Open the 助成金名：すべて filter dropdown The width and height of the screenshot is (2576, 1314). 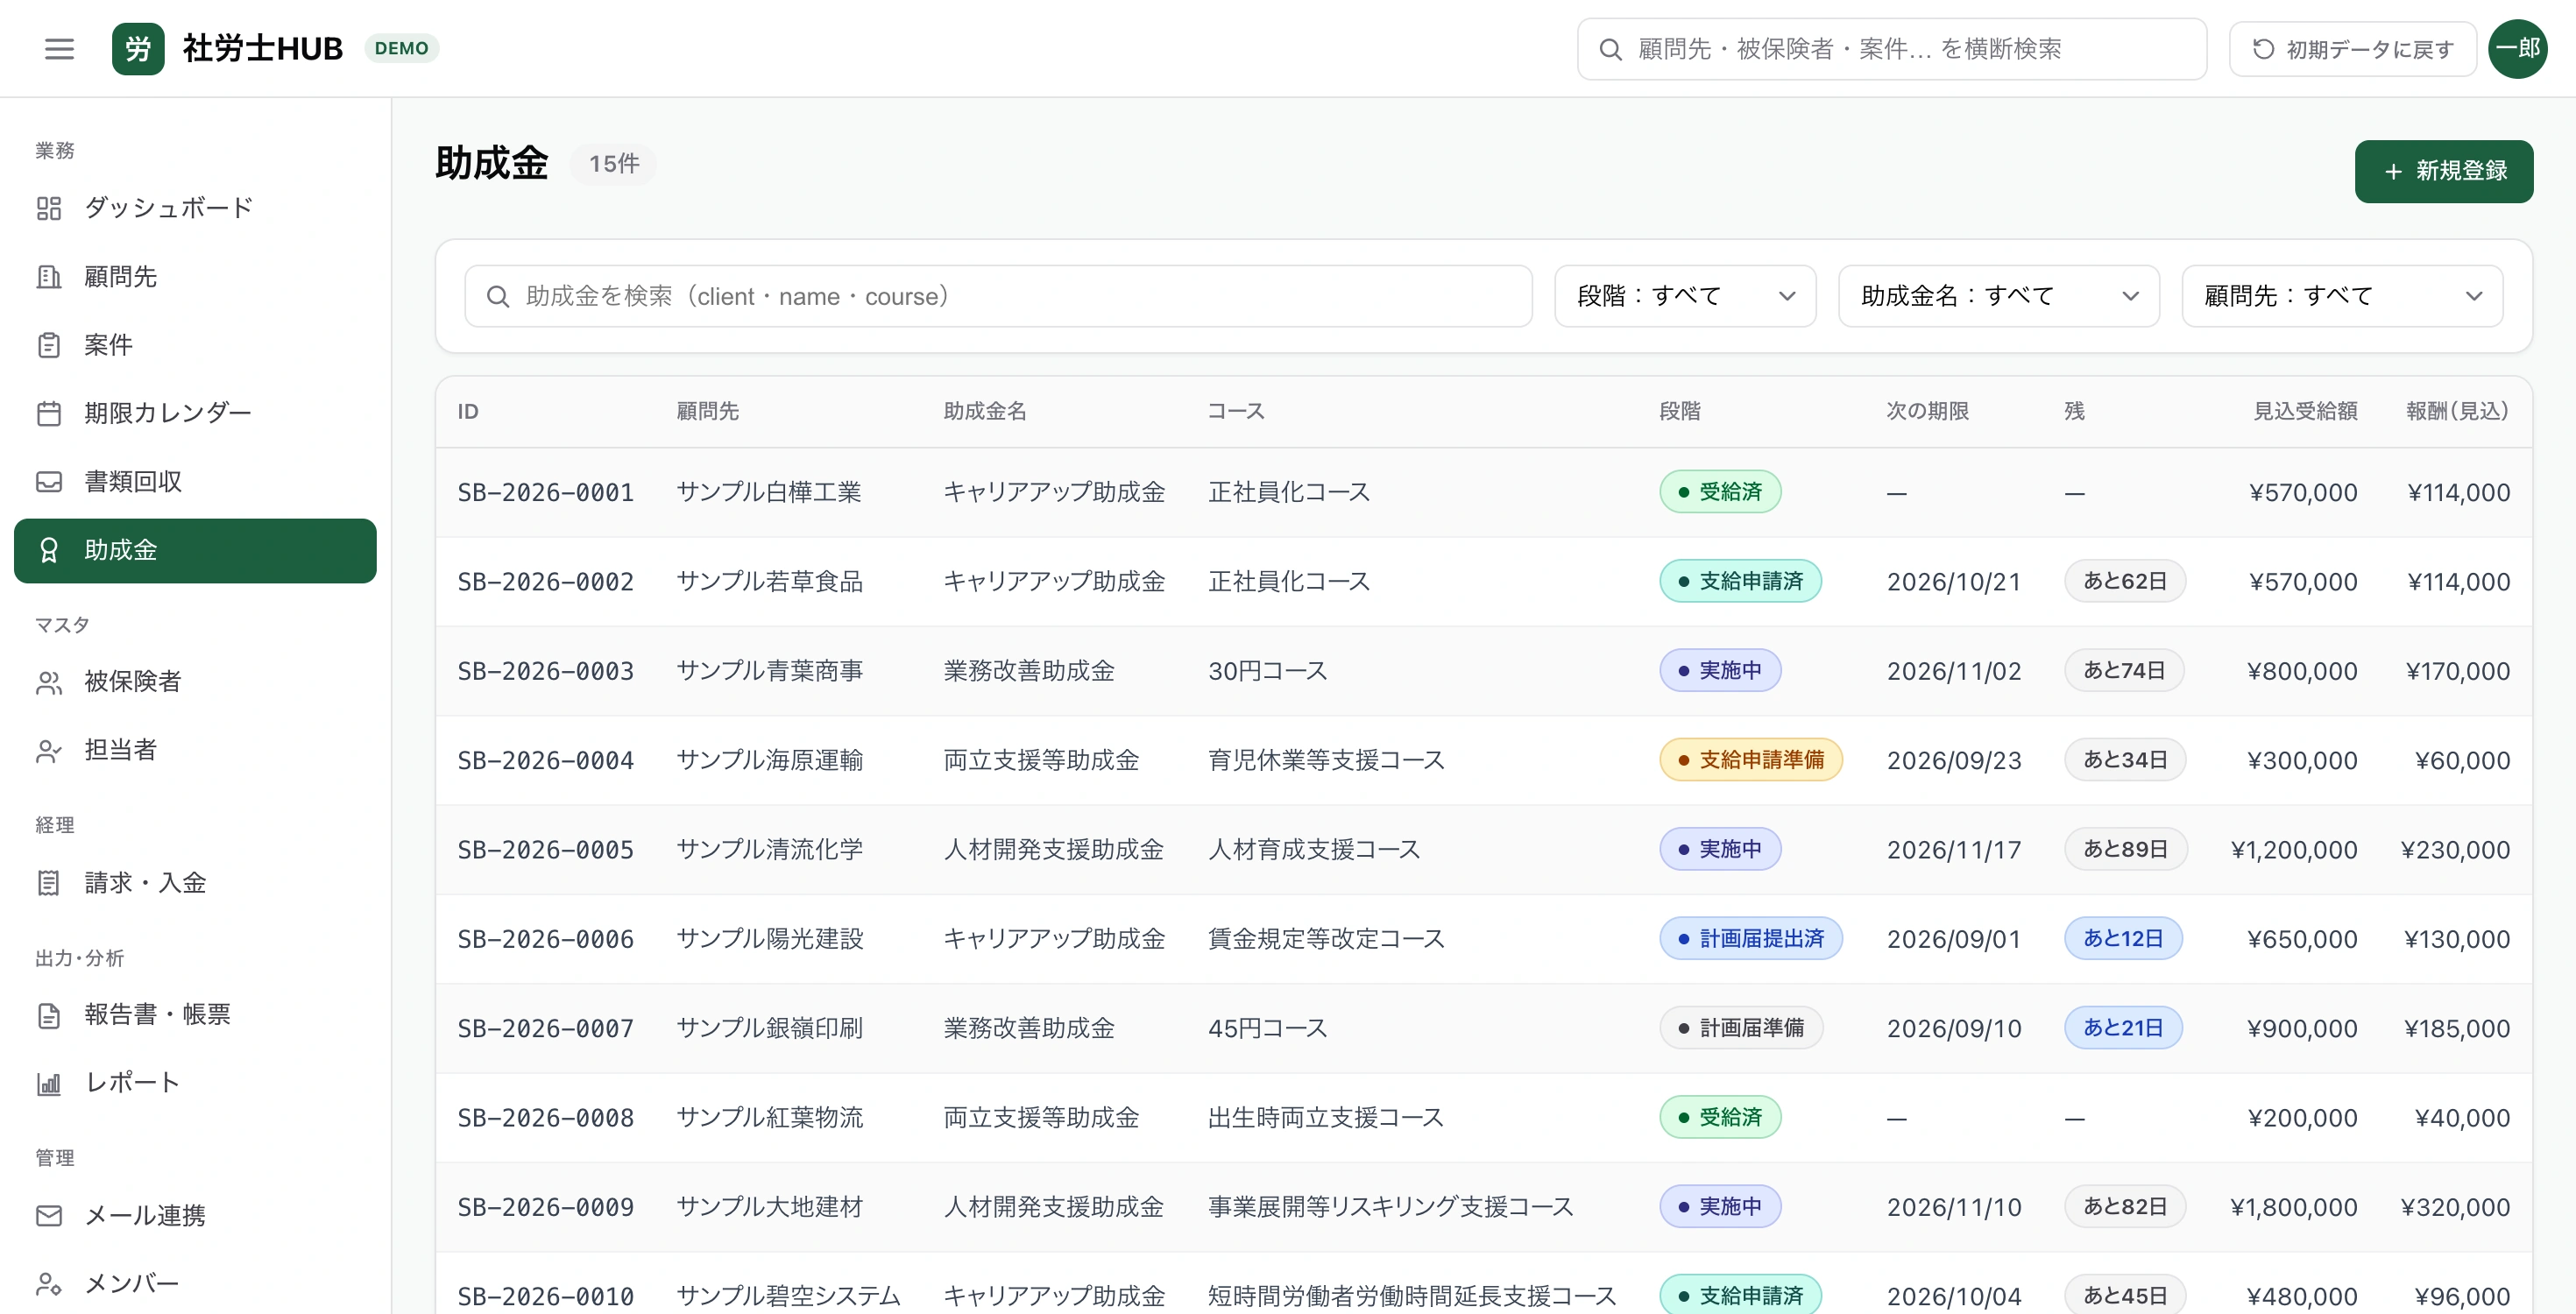point(1998,296)
